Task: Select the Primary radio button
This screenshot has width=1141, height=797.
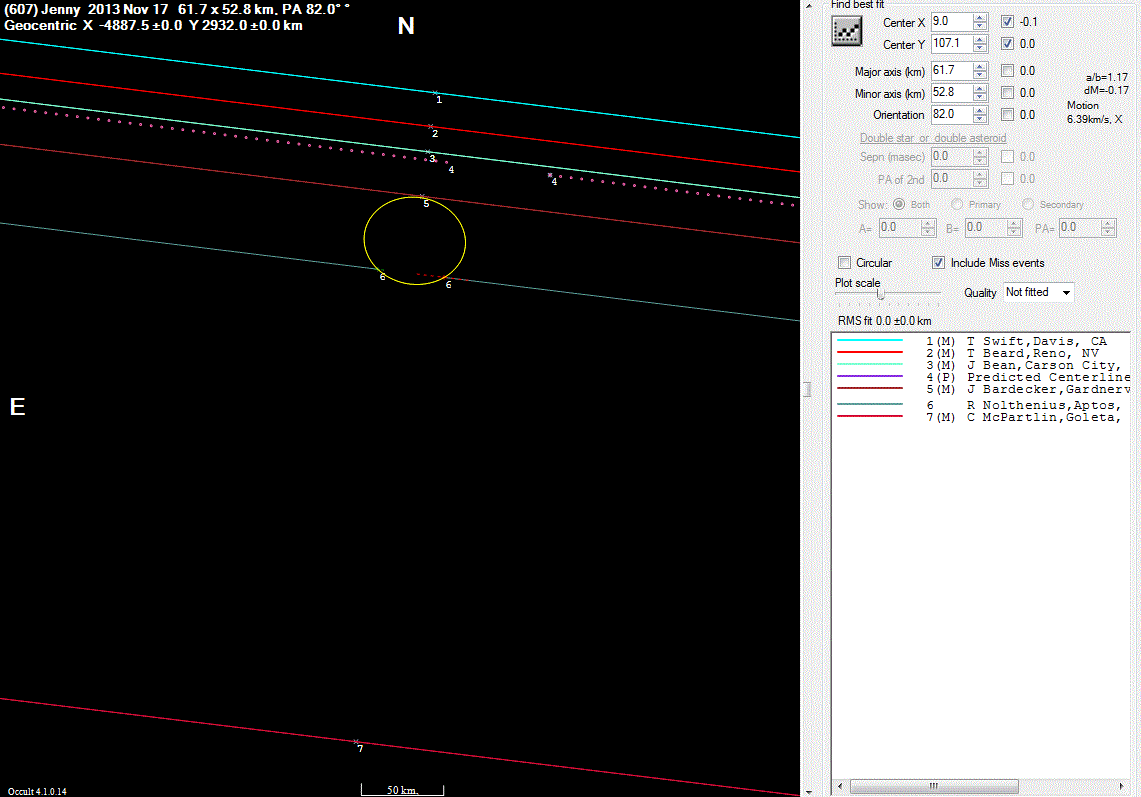Action: (957, 205)
